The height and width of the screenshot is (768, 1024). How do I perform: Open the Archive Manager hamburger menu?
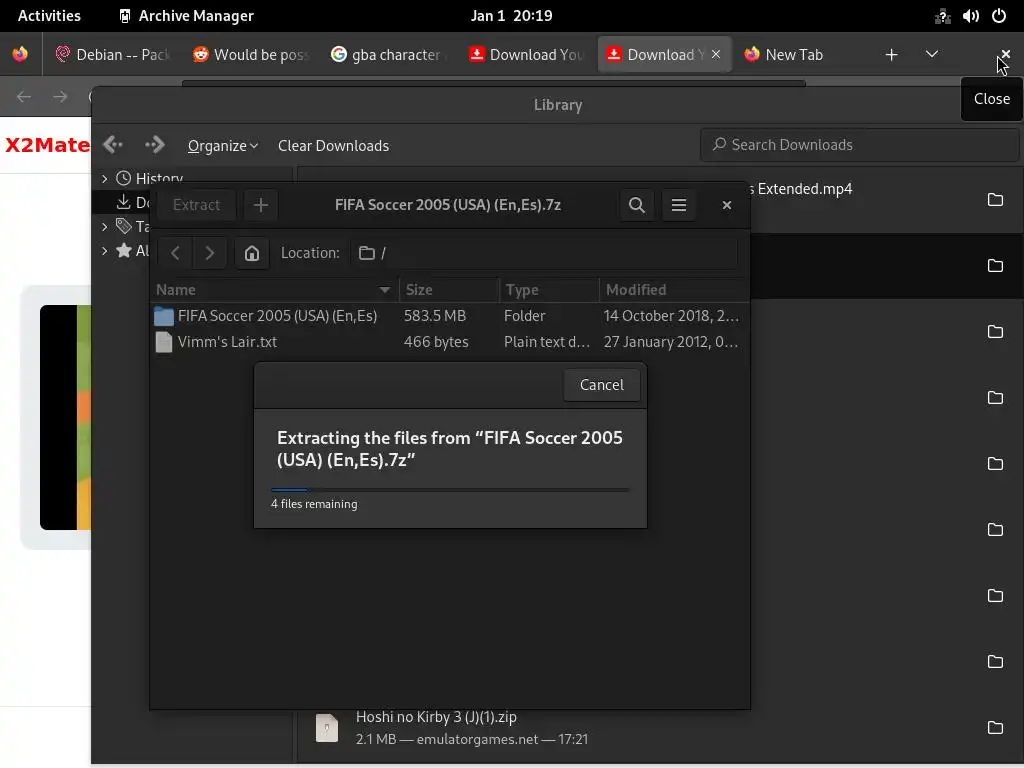tap(679, 205)
